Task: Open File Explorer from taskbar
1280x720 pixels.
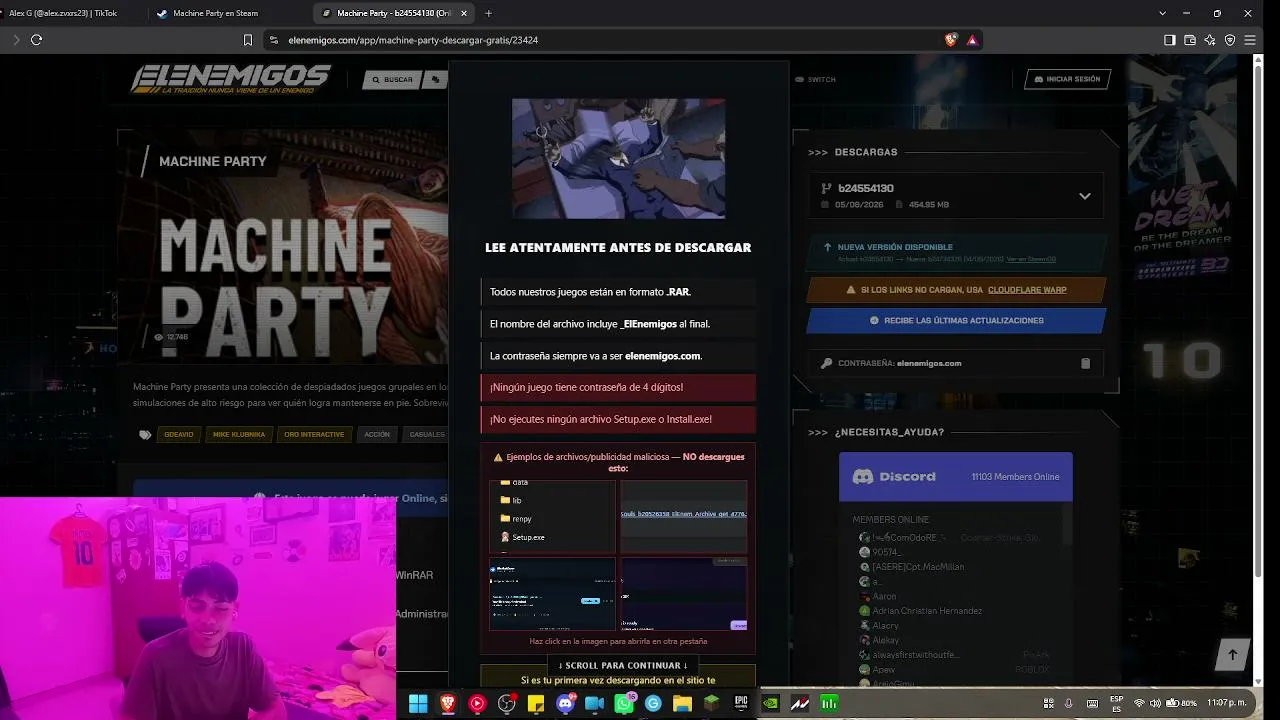Action: click(x=682, y=704)
